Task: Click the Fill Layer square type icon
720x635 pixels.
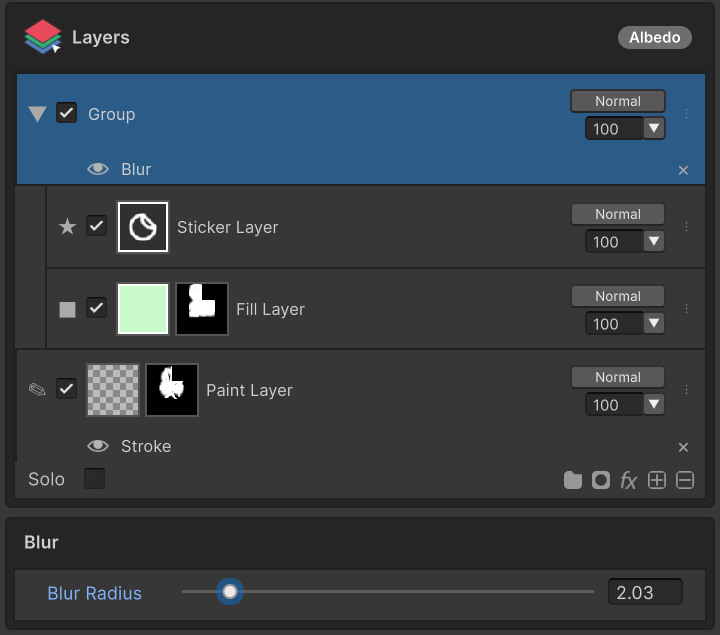Action: point(68,309)
